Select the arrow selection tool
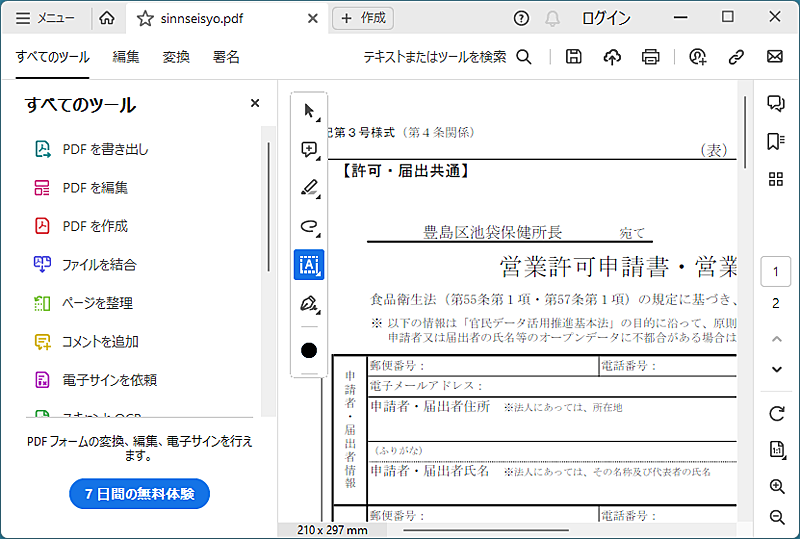Screen dimensions: 800x539 (309, 111)
